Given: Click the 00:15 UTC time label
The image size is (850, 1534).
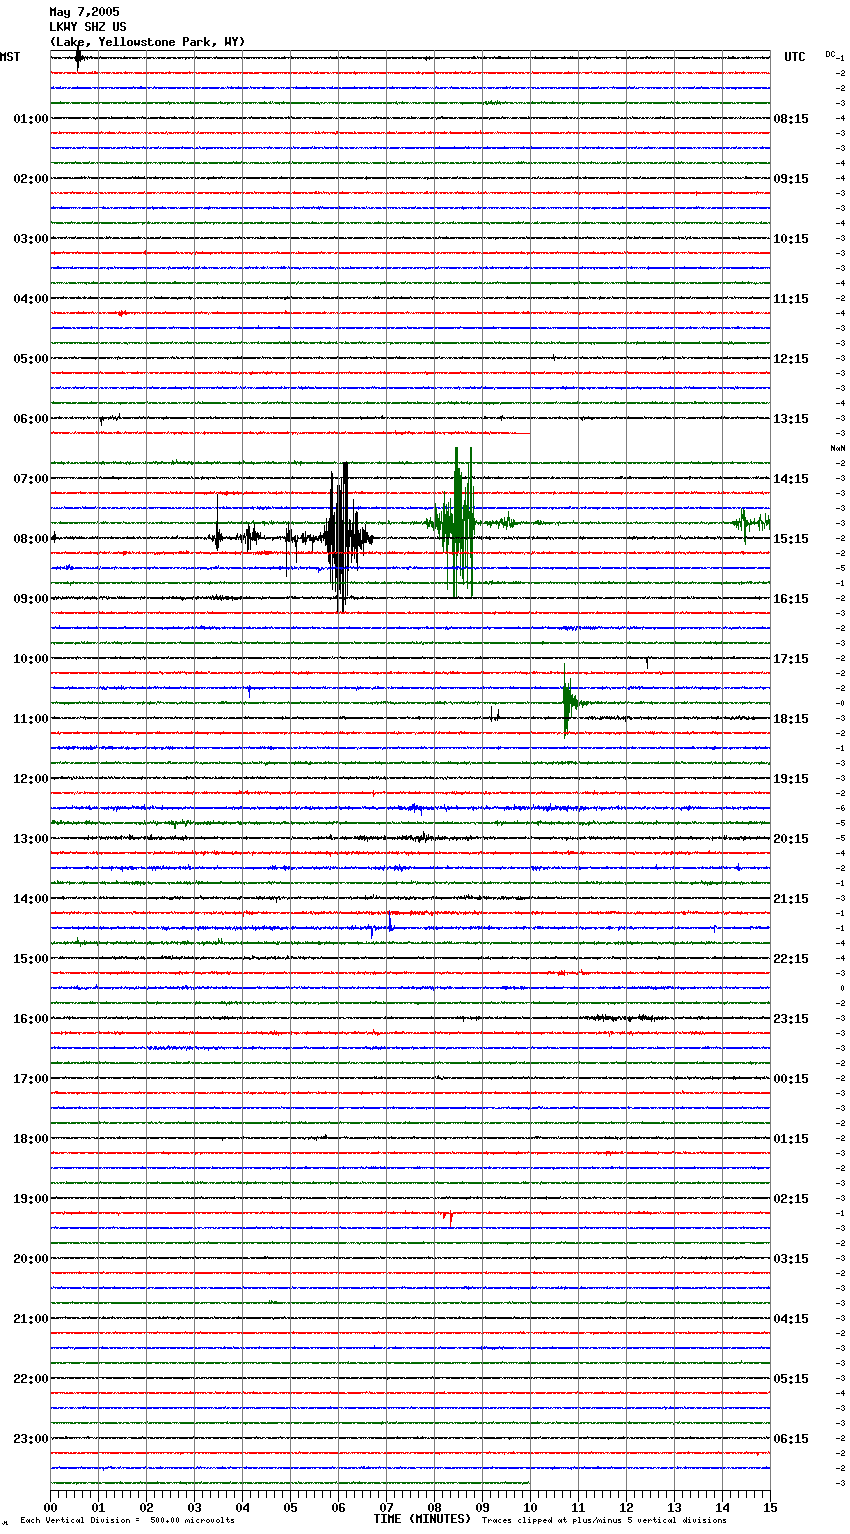Looking at the screenshot, I should point(791,1079).
